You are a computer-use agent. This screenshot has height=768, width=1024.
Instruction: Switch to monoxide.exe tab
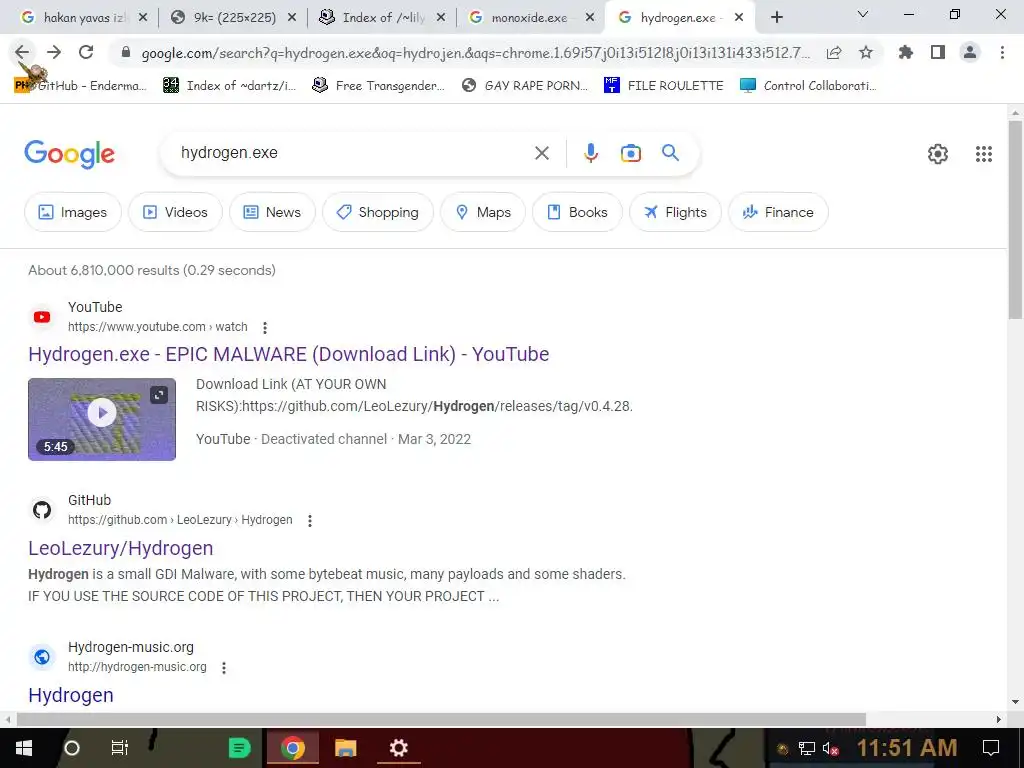pyautogui.click(x=529, y=18)
